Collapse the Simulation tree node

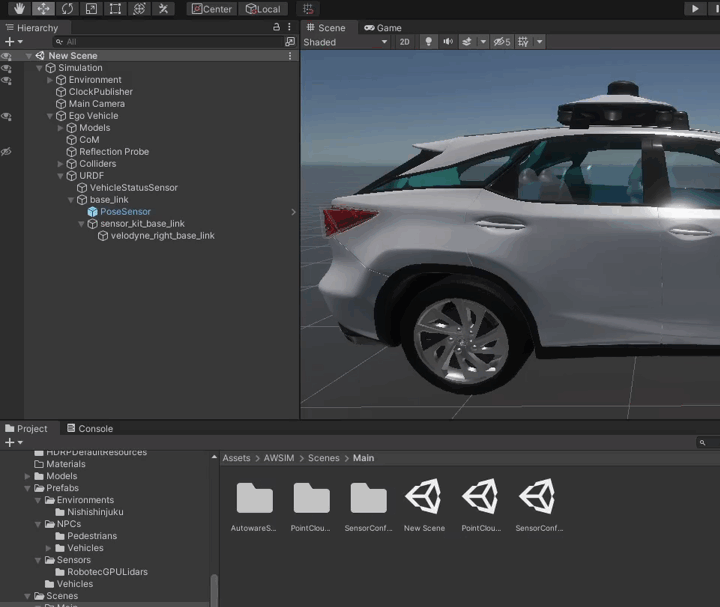[x=39, y=68]
